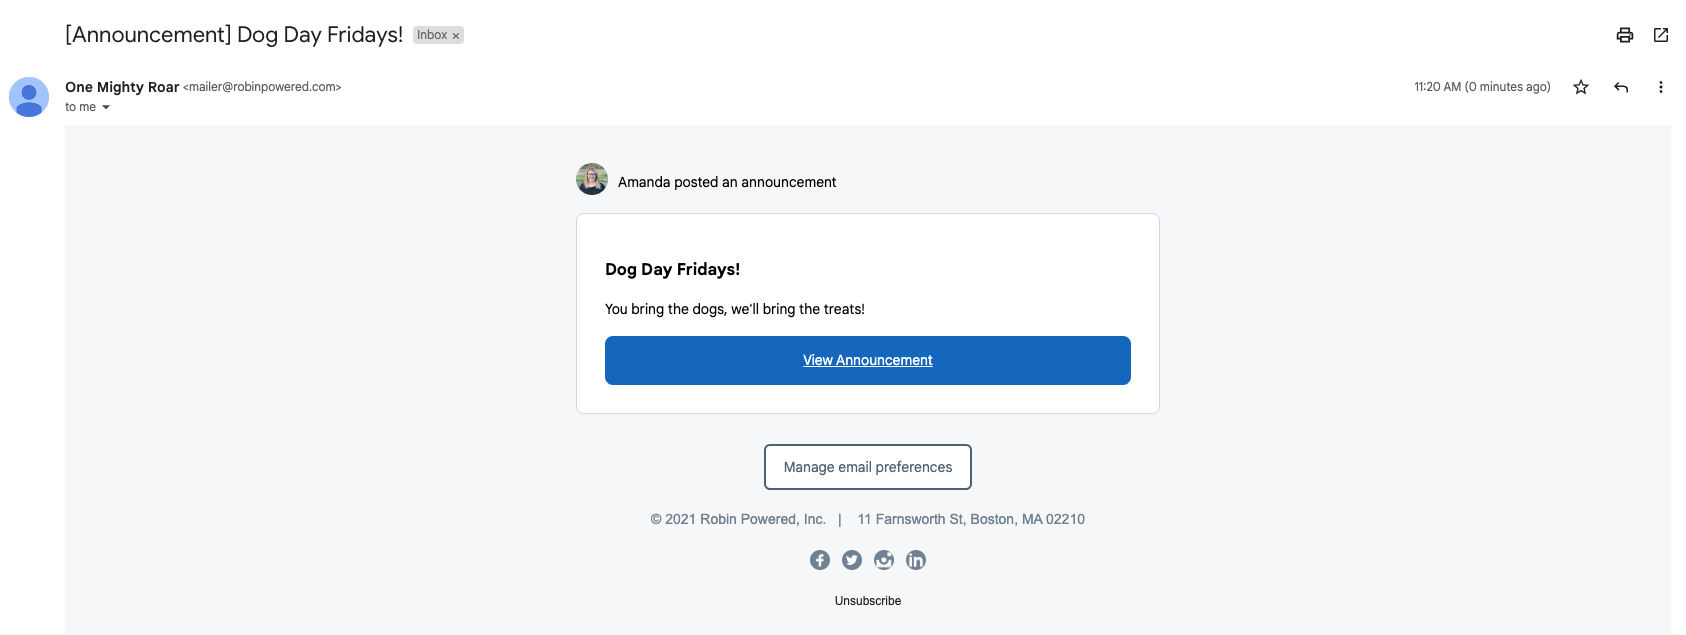The width and height of the screenshot is (1686, 635).
Task: Open the View Announcement button
Action: click(x=868, y=360)
